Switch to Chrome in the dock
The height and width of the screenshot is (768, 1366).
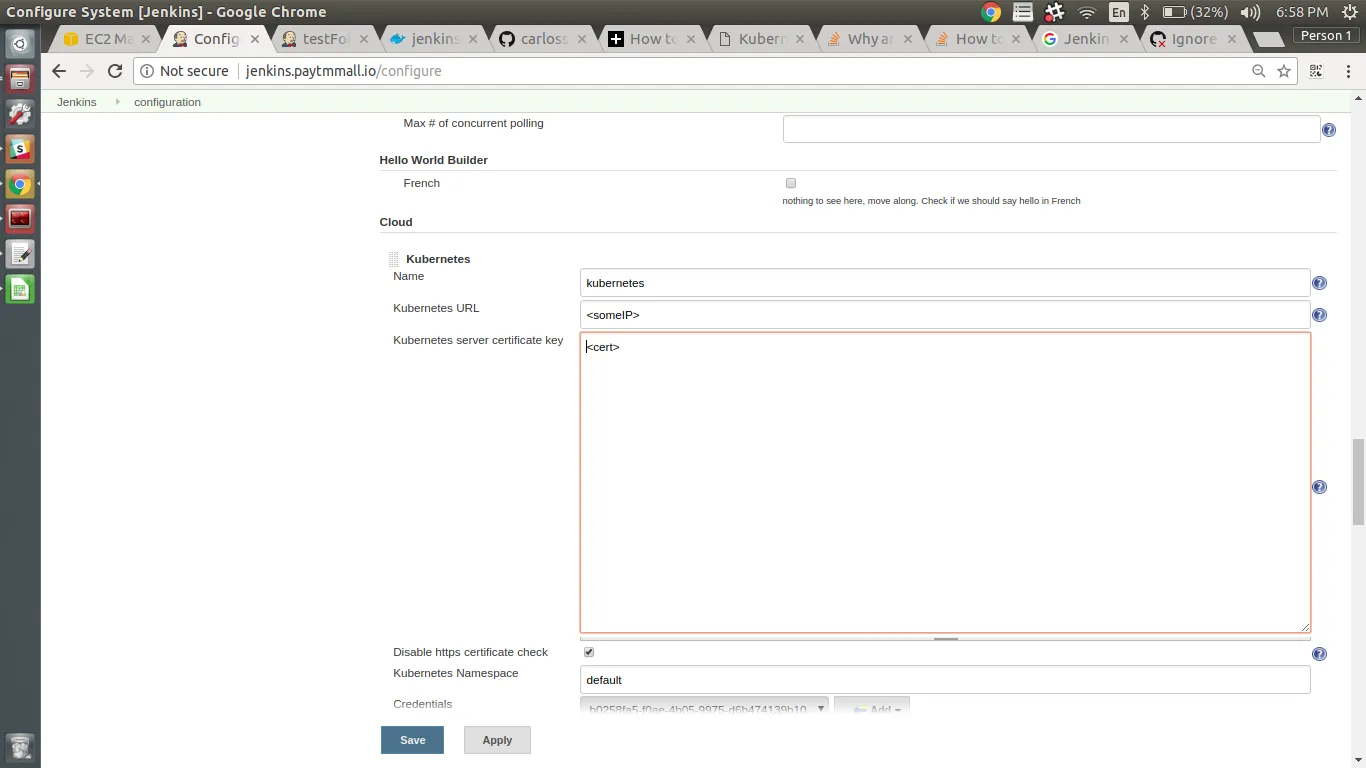tap(20, 184)
